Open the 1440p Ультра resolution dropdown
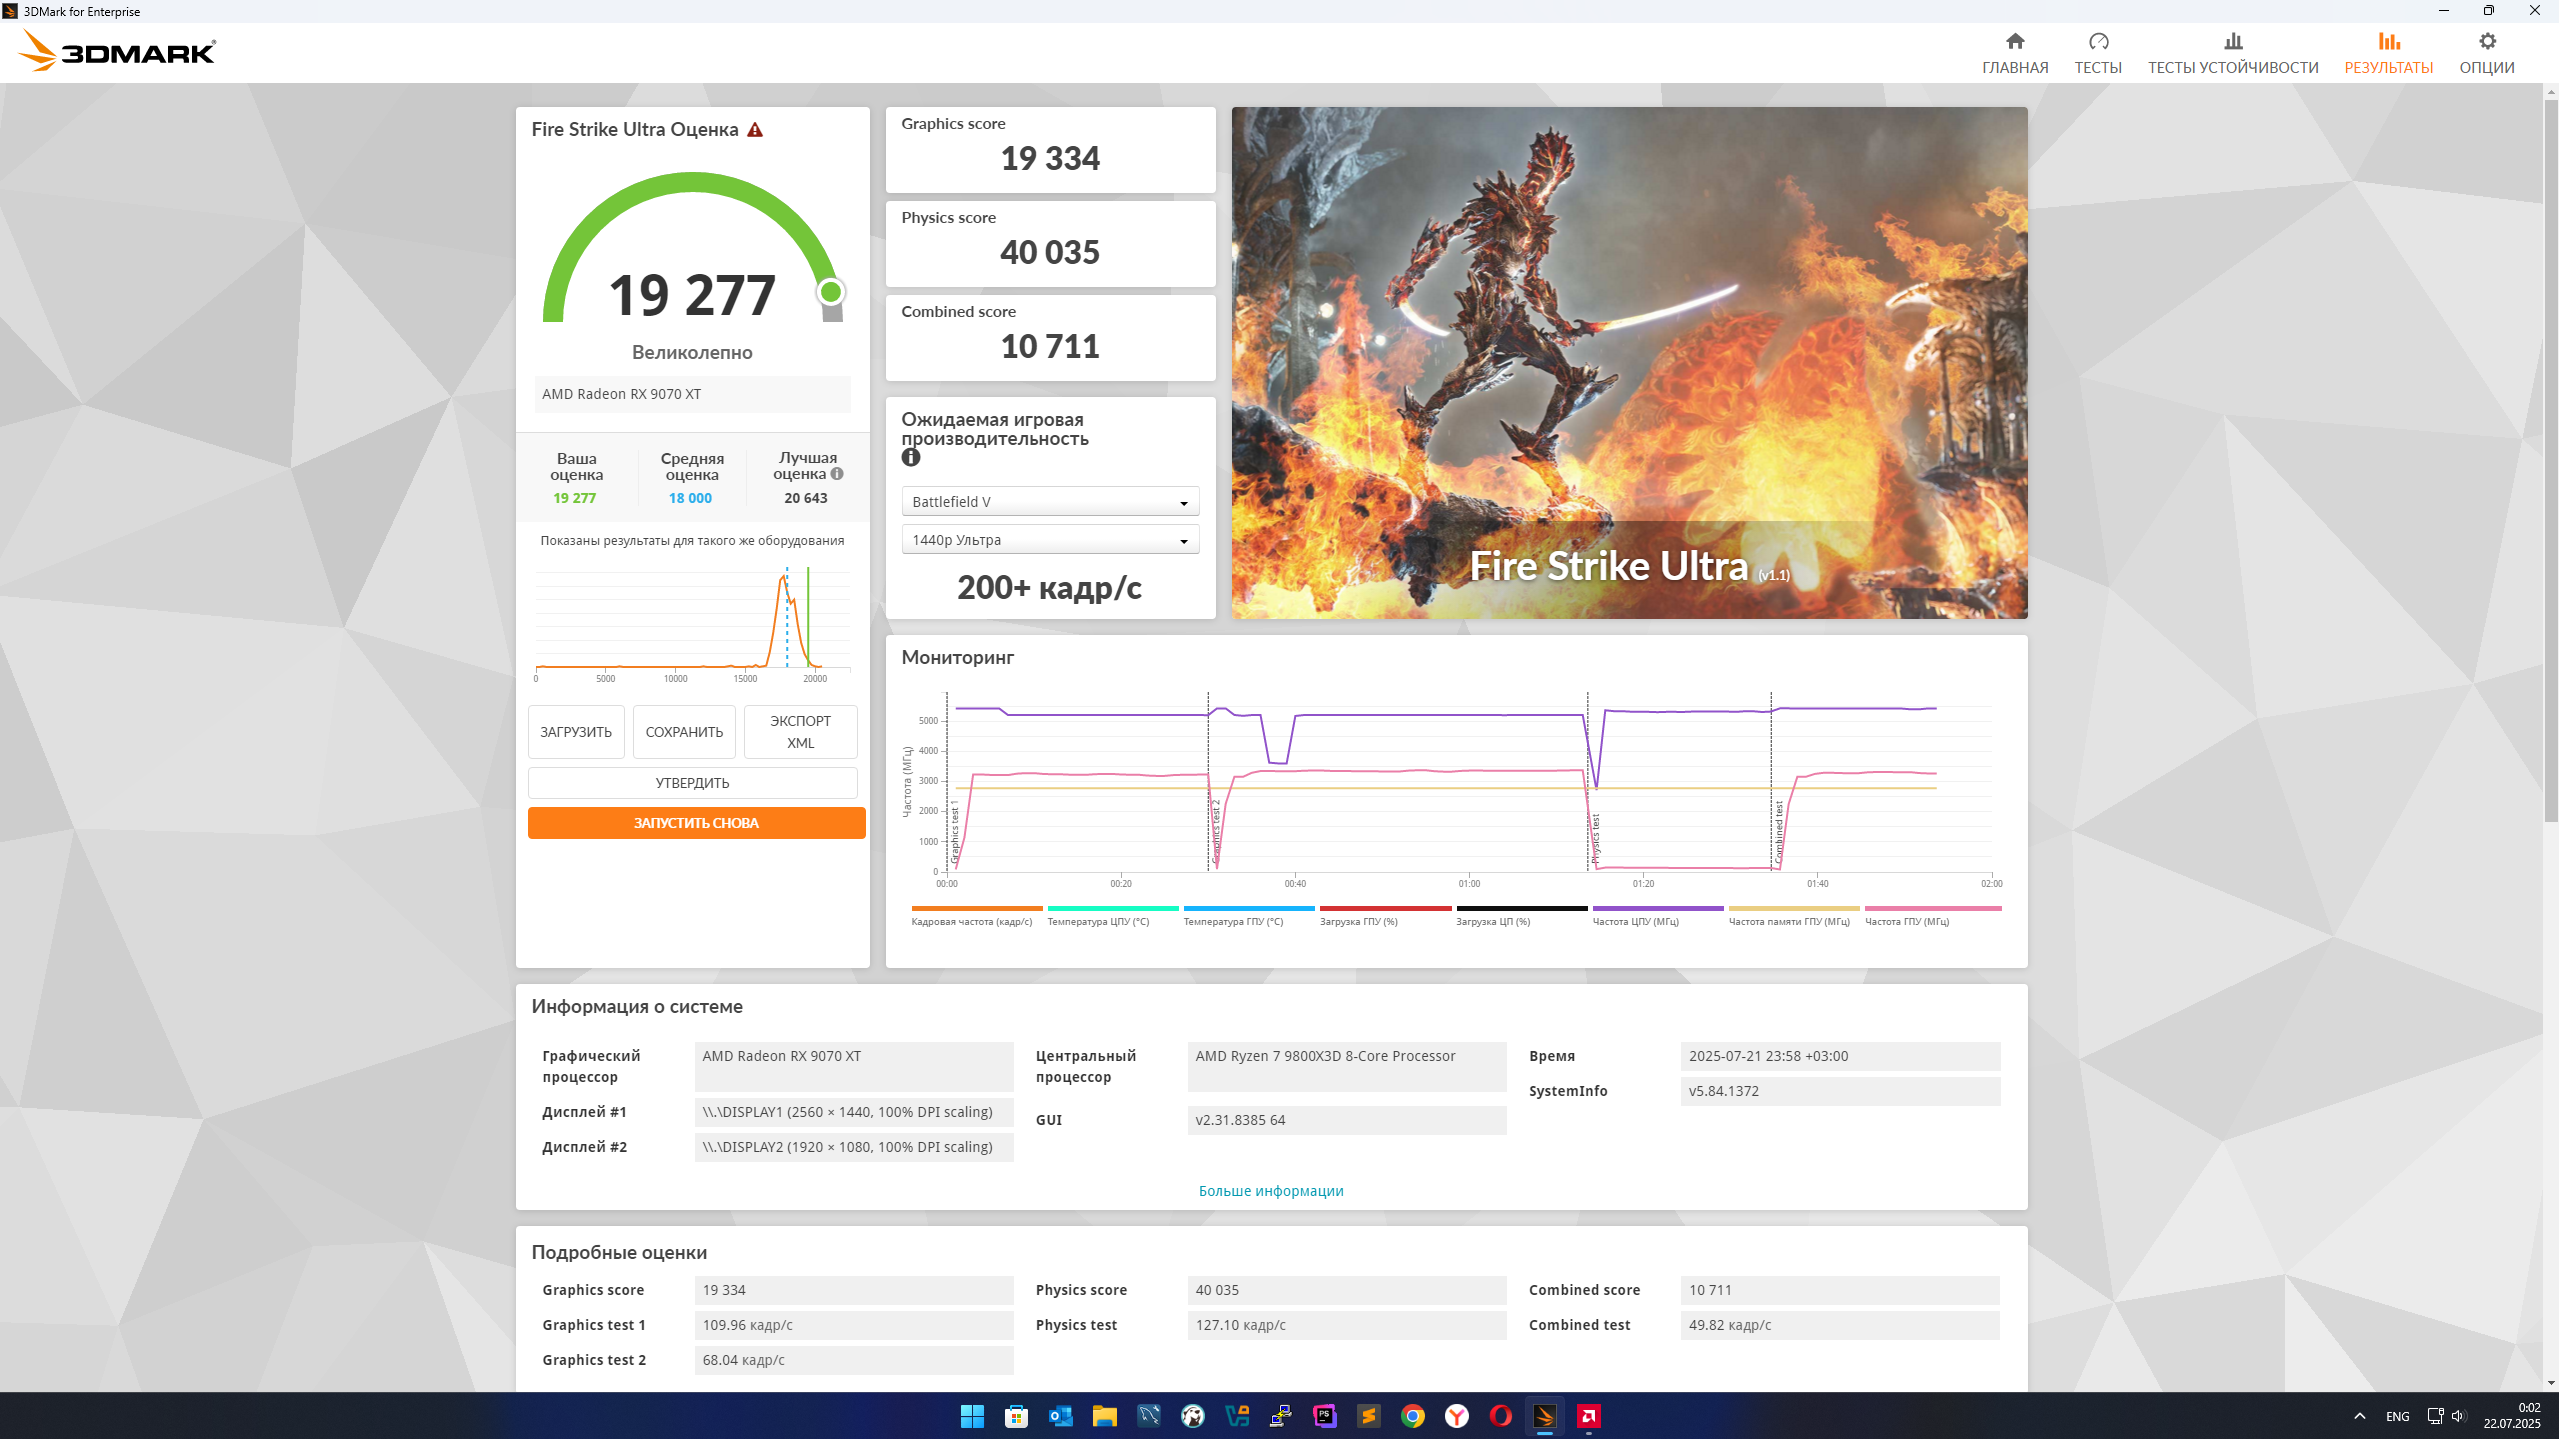 point(1049,540)
